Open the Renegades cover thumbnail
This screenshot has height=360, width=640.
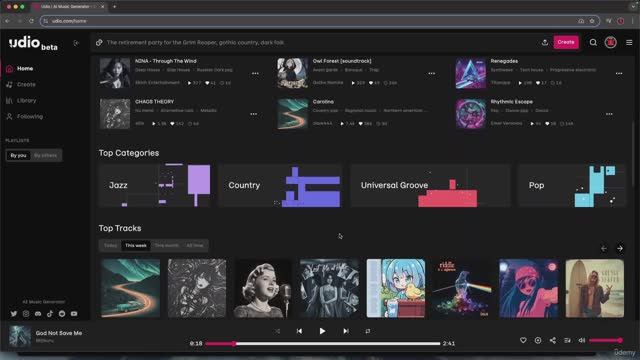[471, 73]
